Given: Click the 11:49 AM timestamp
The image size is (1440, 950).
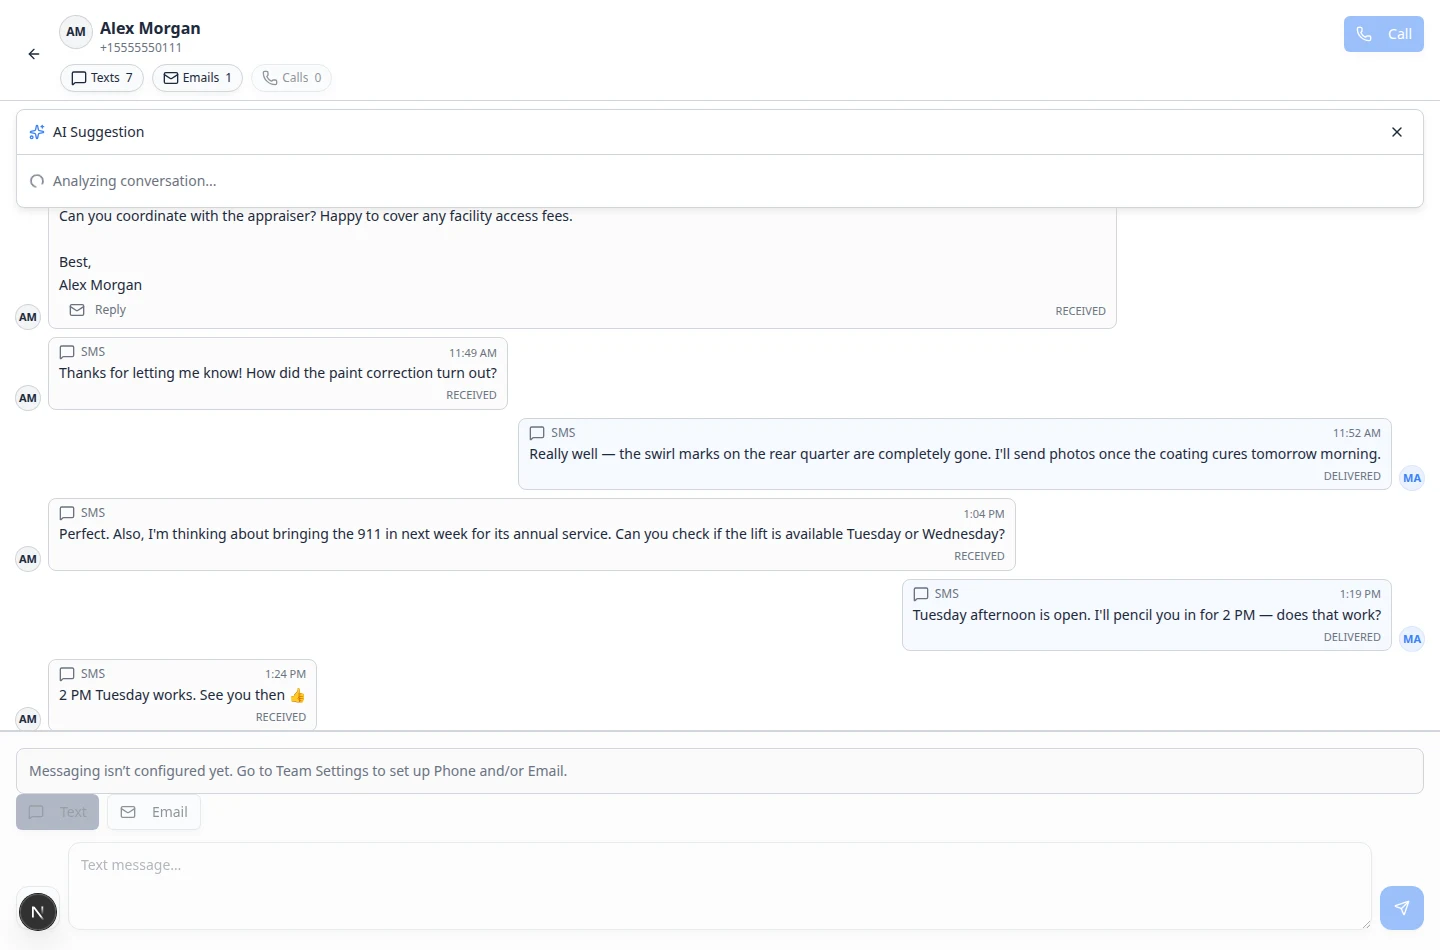Looking at the screenshot, I should coord(473,353).
